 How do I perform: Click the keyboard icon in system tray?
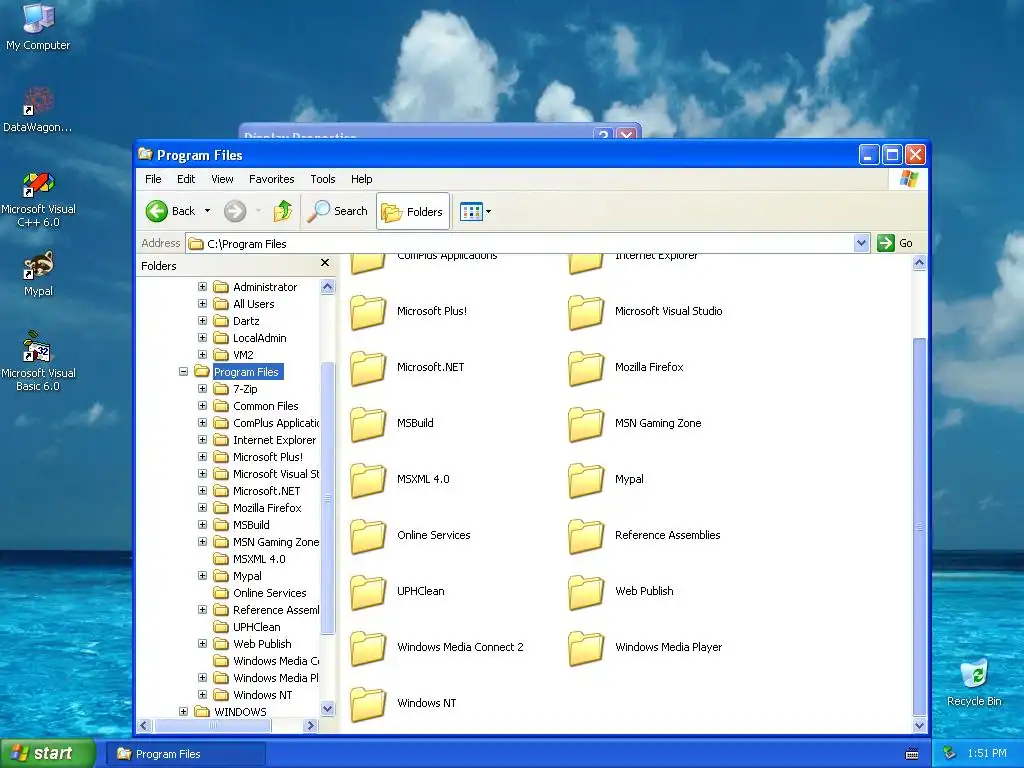click(x=912, y=754)
